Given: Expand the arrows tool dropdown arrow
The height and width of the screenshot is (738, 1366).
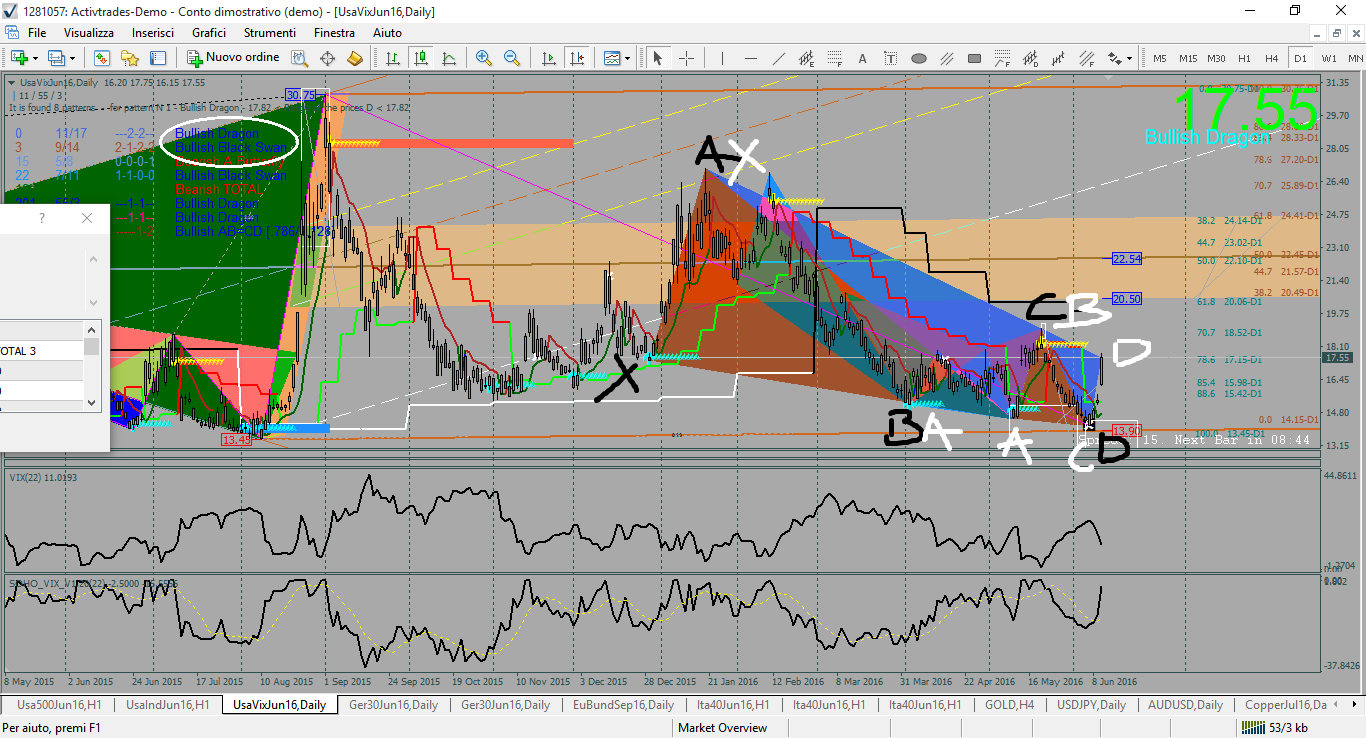Looking at the screenshot, I should (1130, 58).
